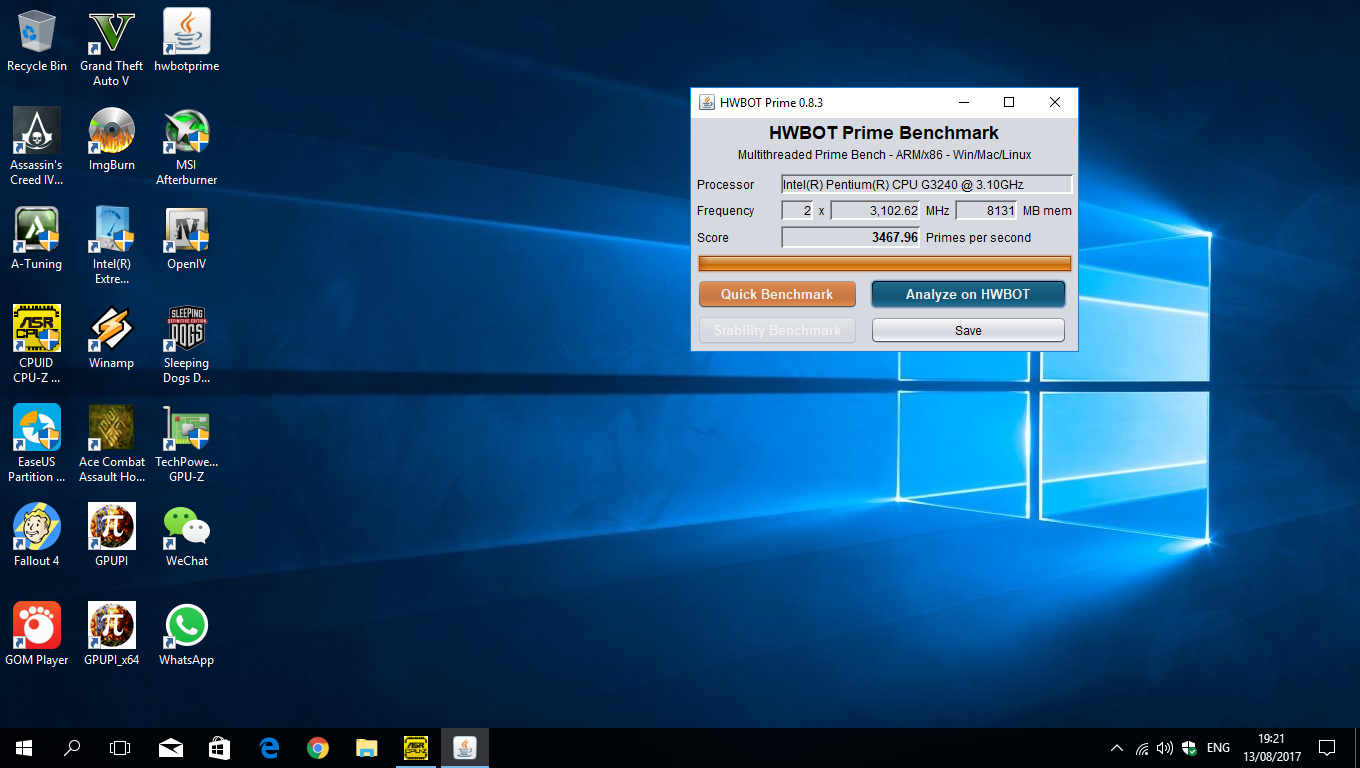Launch Google Chrome from taskbar
Screen dimensions: 1360x768
(x=318, y=748)
